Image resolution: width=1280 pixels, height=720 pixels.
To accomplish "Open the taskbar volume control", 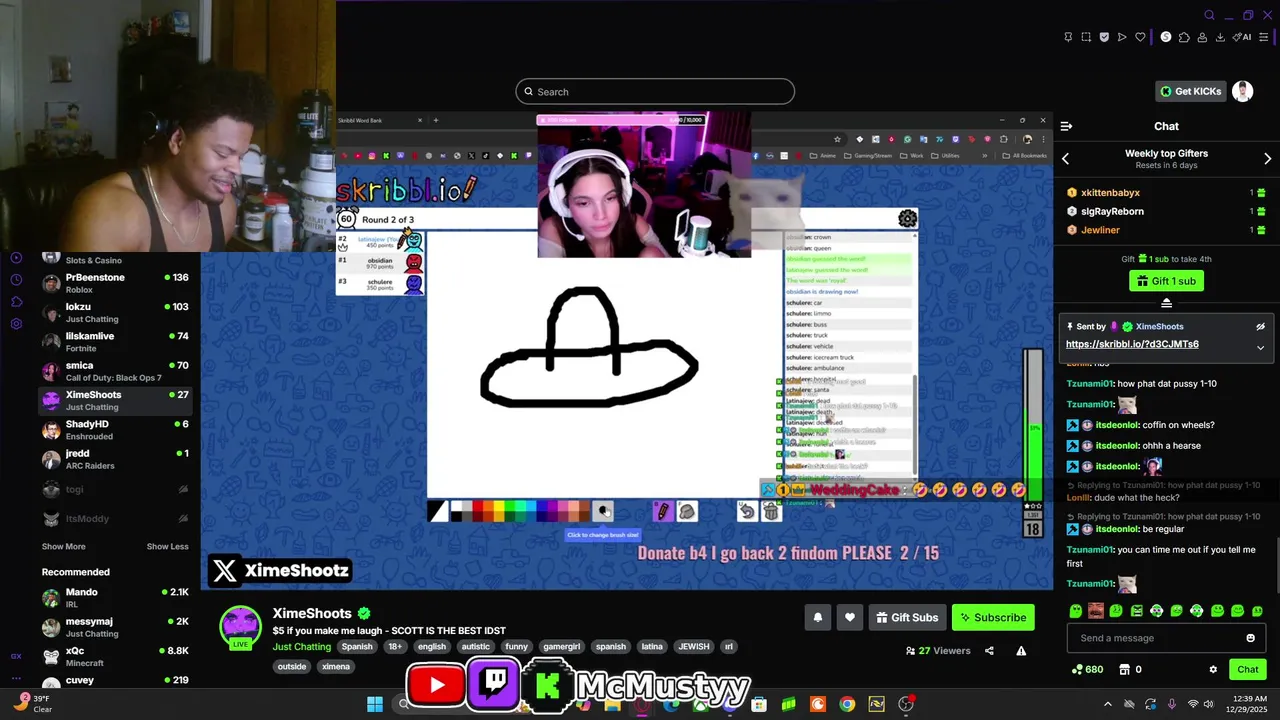I will pos(1209,704).
